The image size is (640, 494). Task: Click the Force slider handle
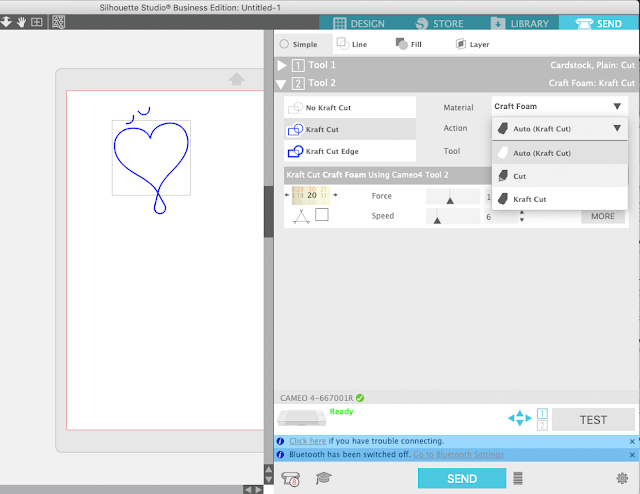[450, 200]
